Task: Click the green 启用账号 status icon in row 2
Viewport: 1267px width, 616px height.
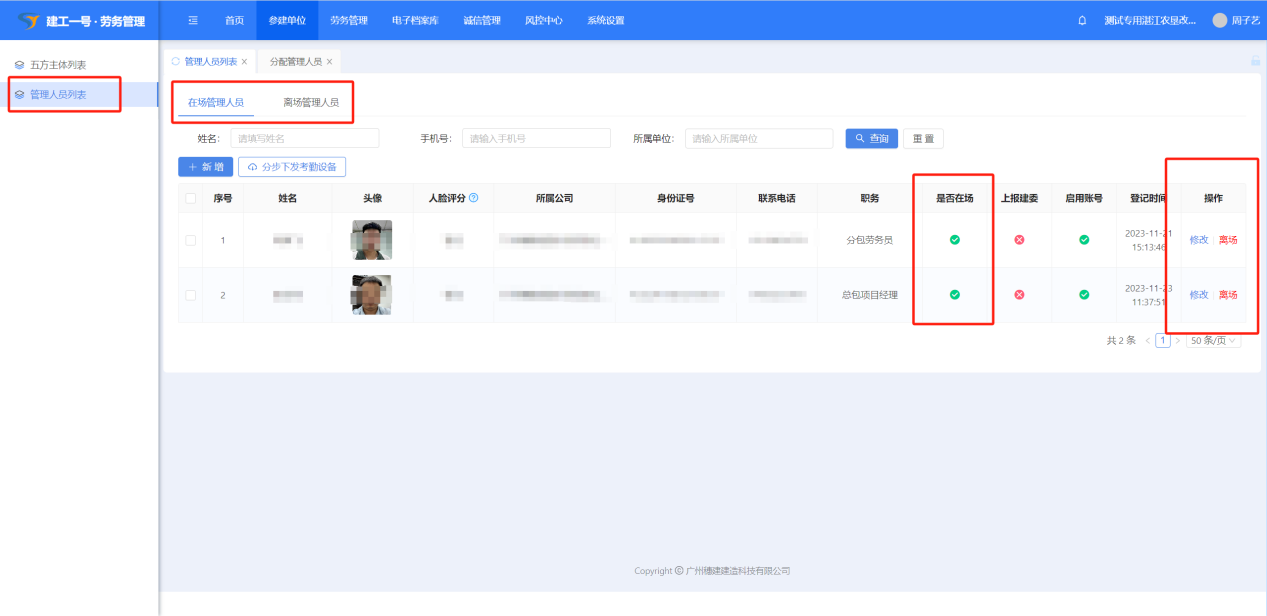Action: [1084, 295]
